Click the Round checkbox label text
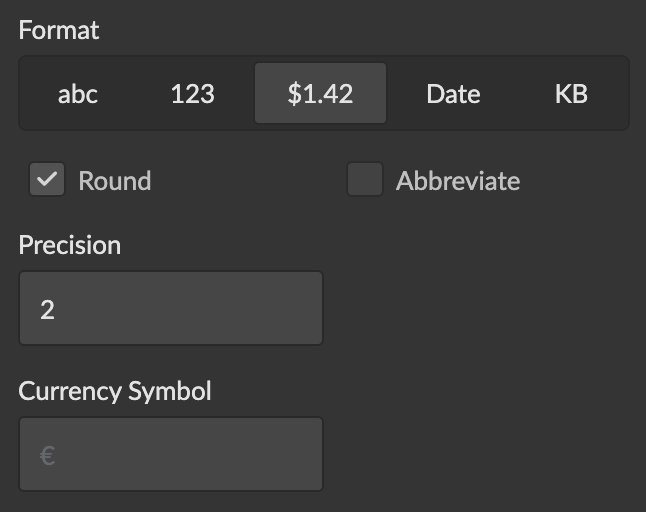Image resolution: width=646 pixels, height=512 pixels. tap(115, 181)
